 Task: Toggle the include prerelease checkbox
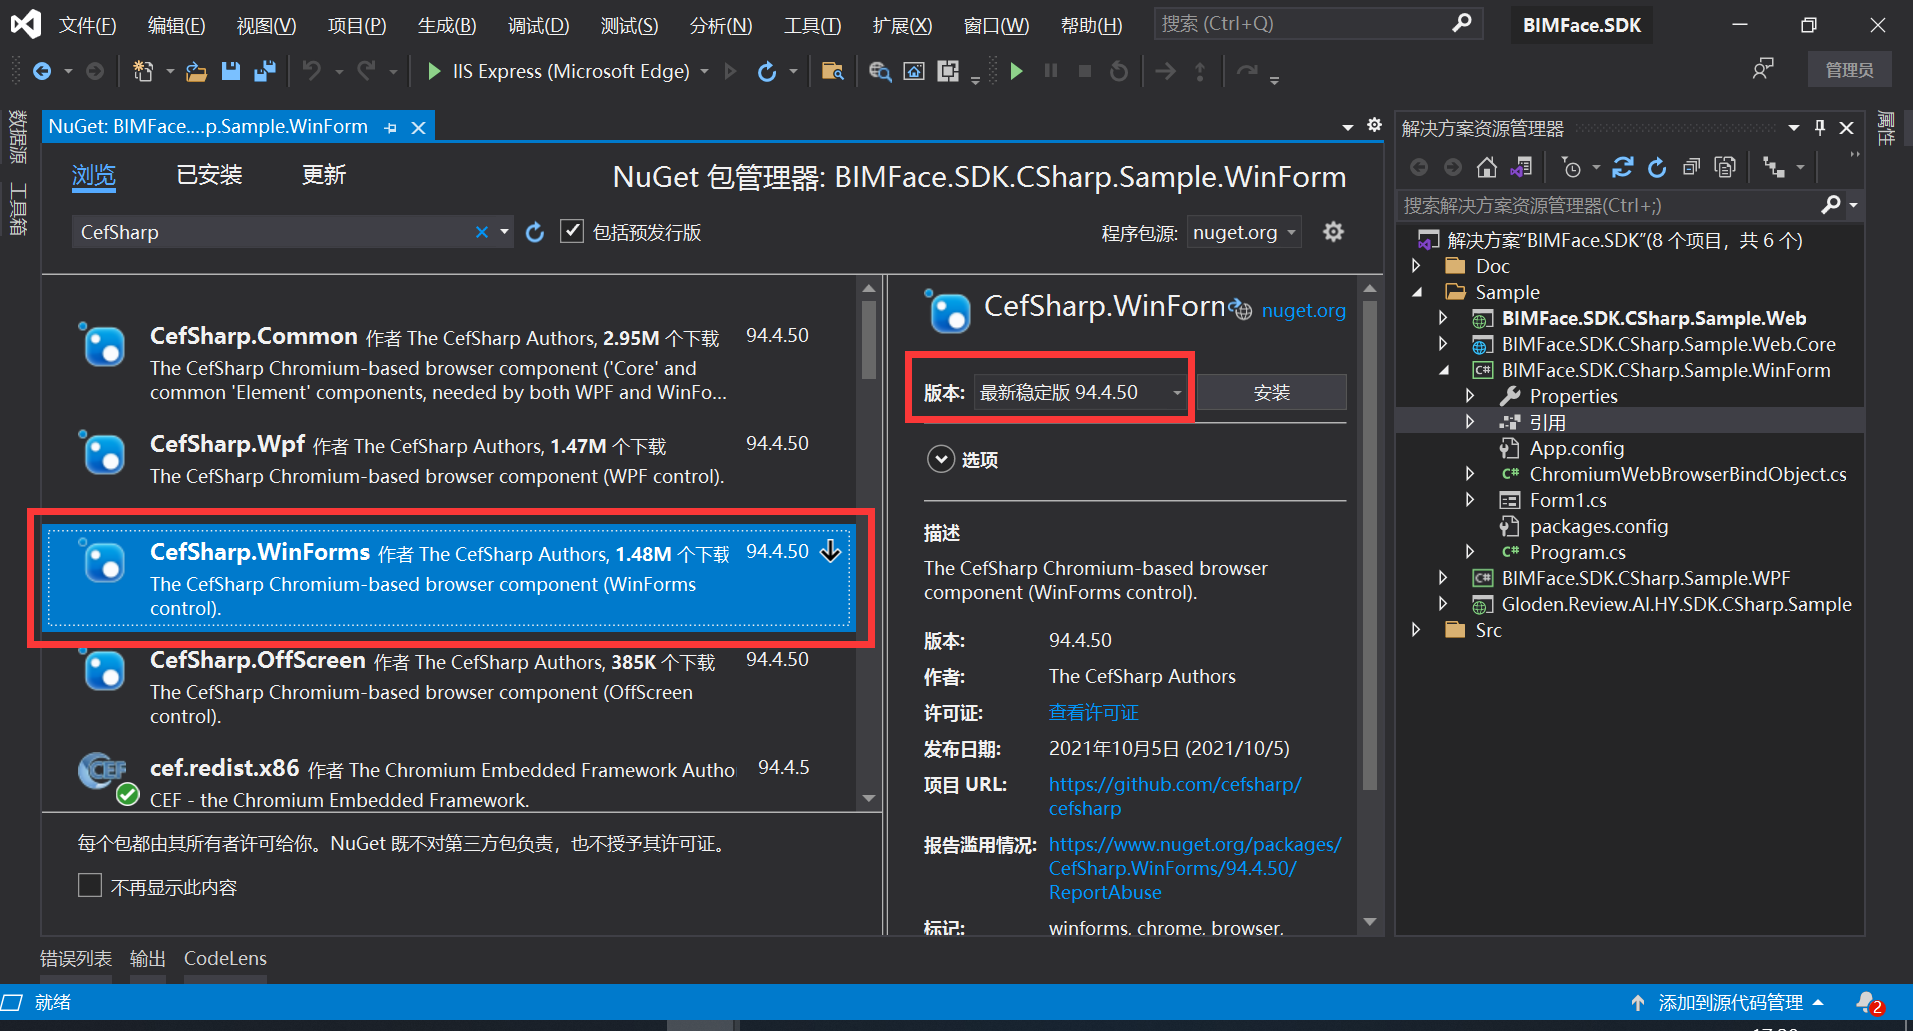572,231
